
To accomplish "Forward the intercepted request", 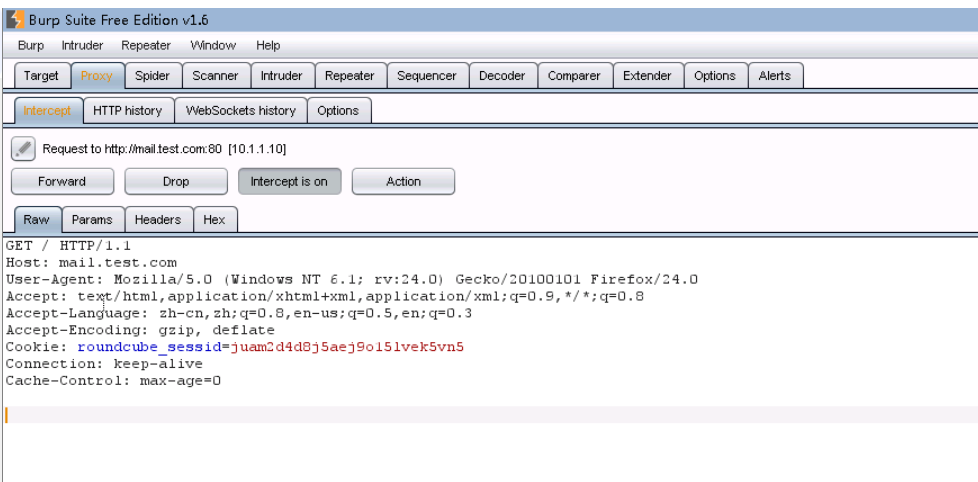I will point(62,181).
